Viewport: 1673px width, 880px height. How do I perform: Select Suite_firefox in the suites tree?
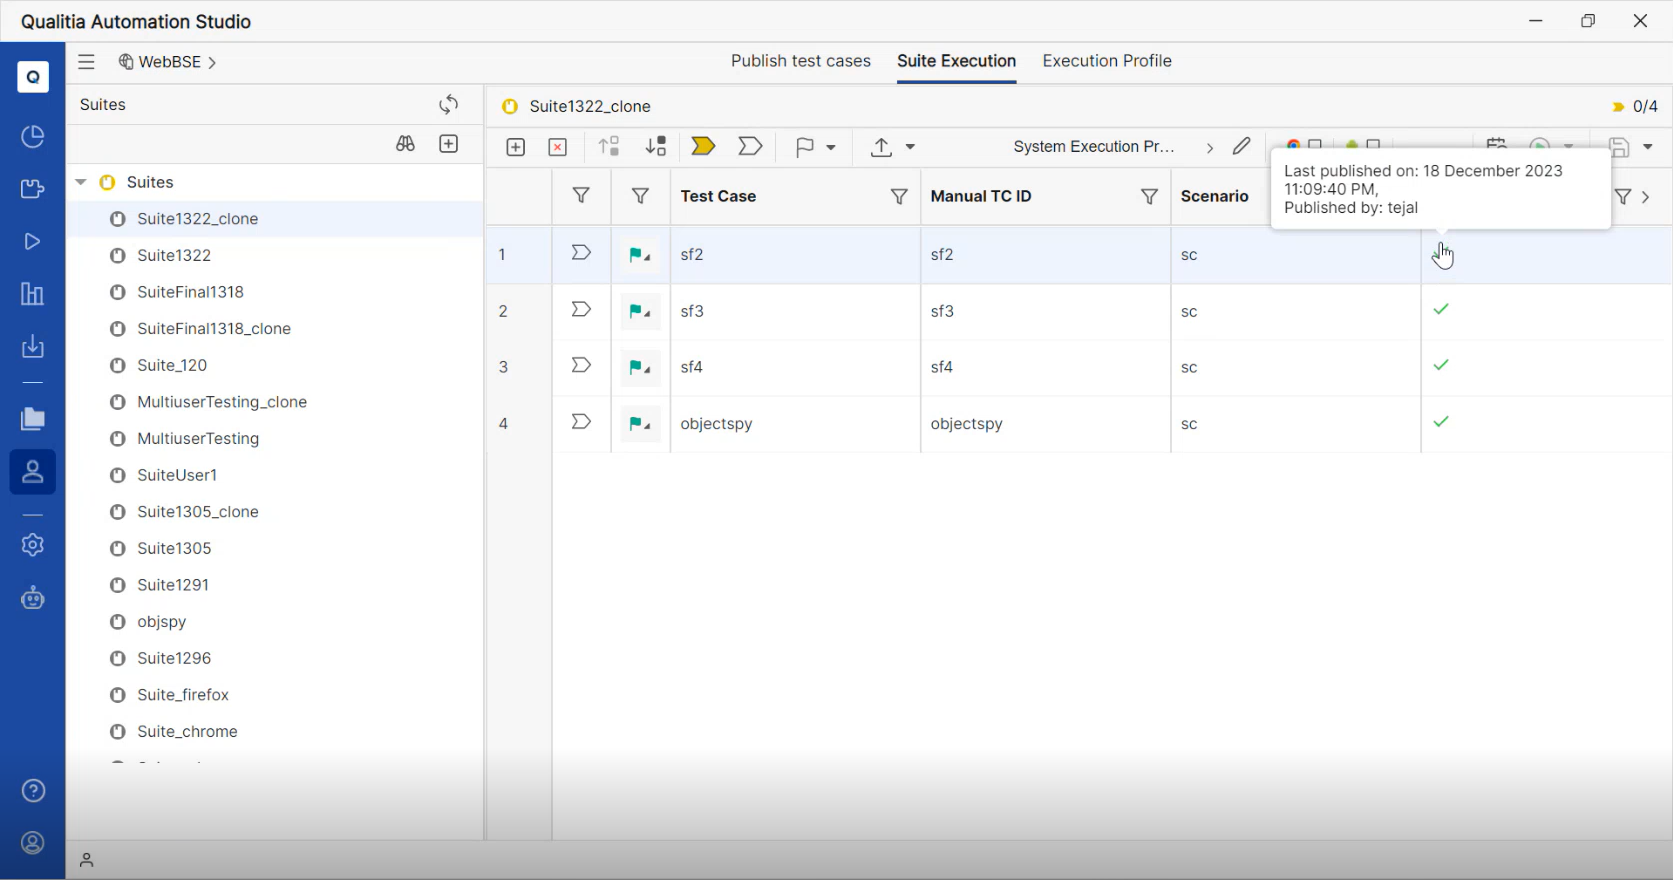[x=183, y=695]
